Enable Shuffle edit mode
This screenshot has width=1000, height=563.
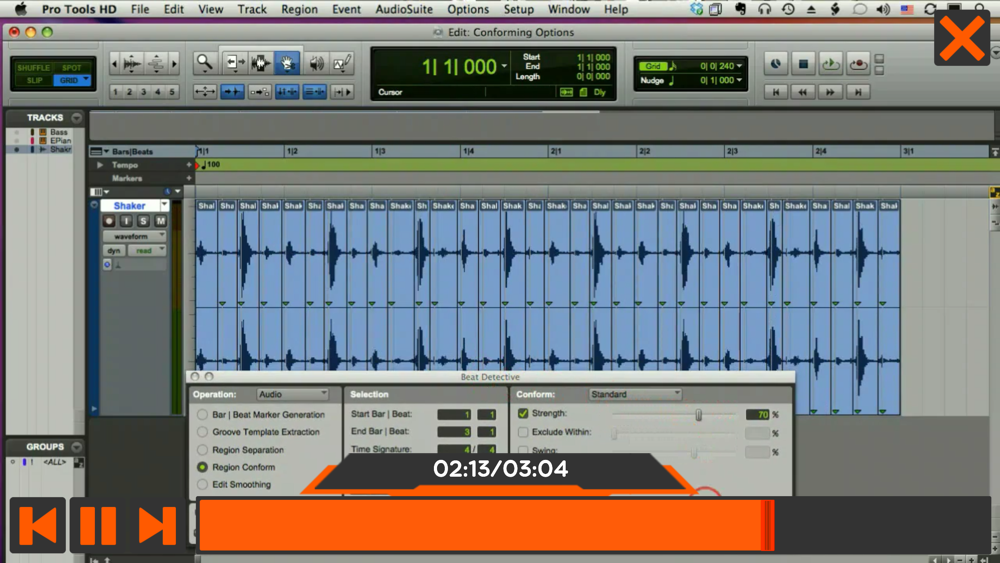point(33,68)
